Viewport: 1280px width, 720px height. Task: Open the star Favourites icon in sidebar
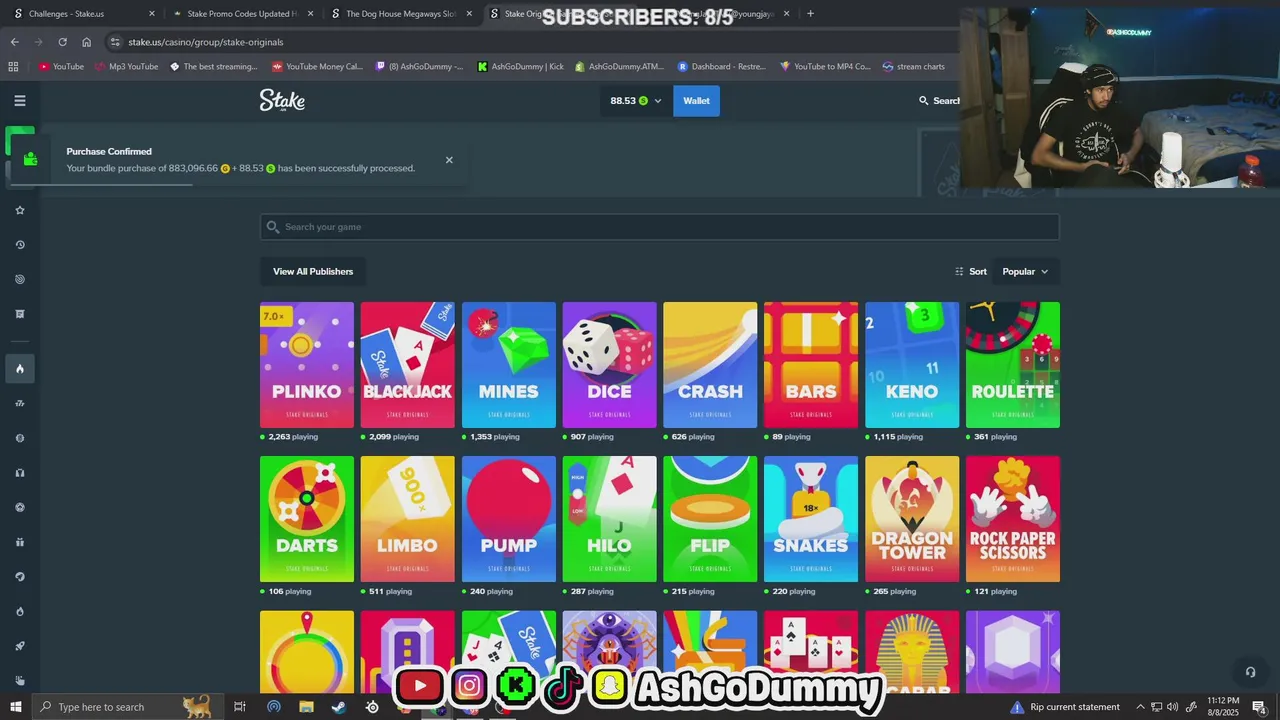pyautogui.click(x=19, y=210)
